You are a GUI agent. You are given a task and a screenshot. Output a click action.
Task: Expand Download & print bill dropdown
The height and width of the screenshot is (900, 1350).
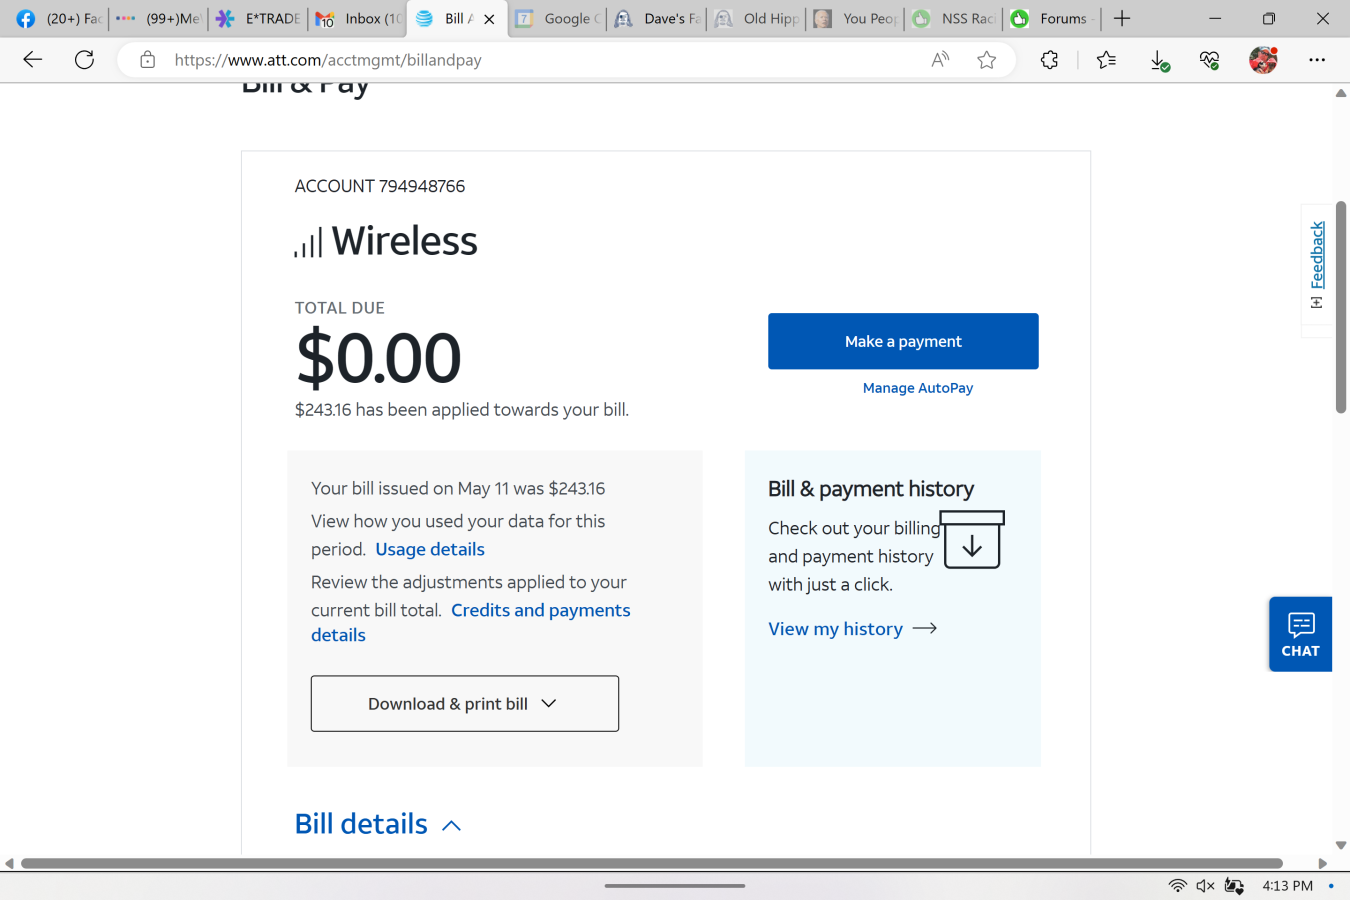(464, 704)
